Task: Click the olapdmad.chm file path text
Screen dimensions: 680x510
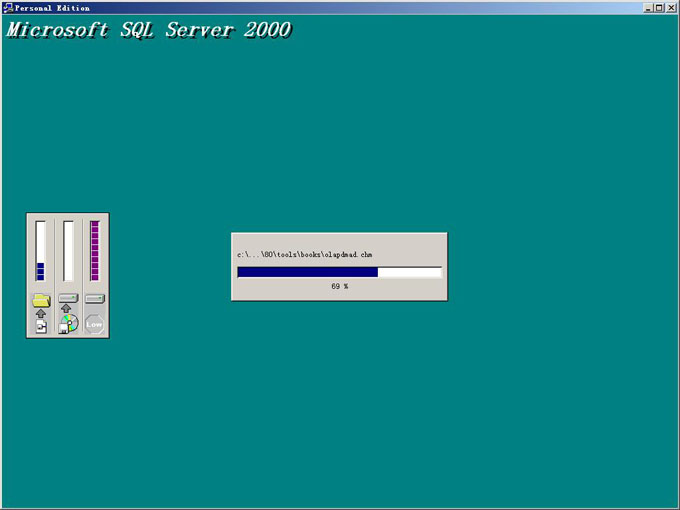Action: [x=304, y=255]
